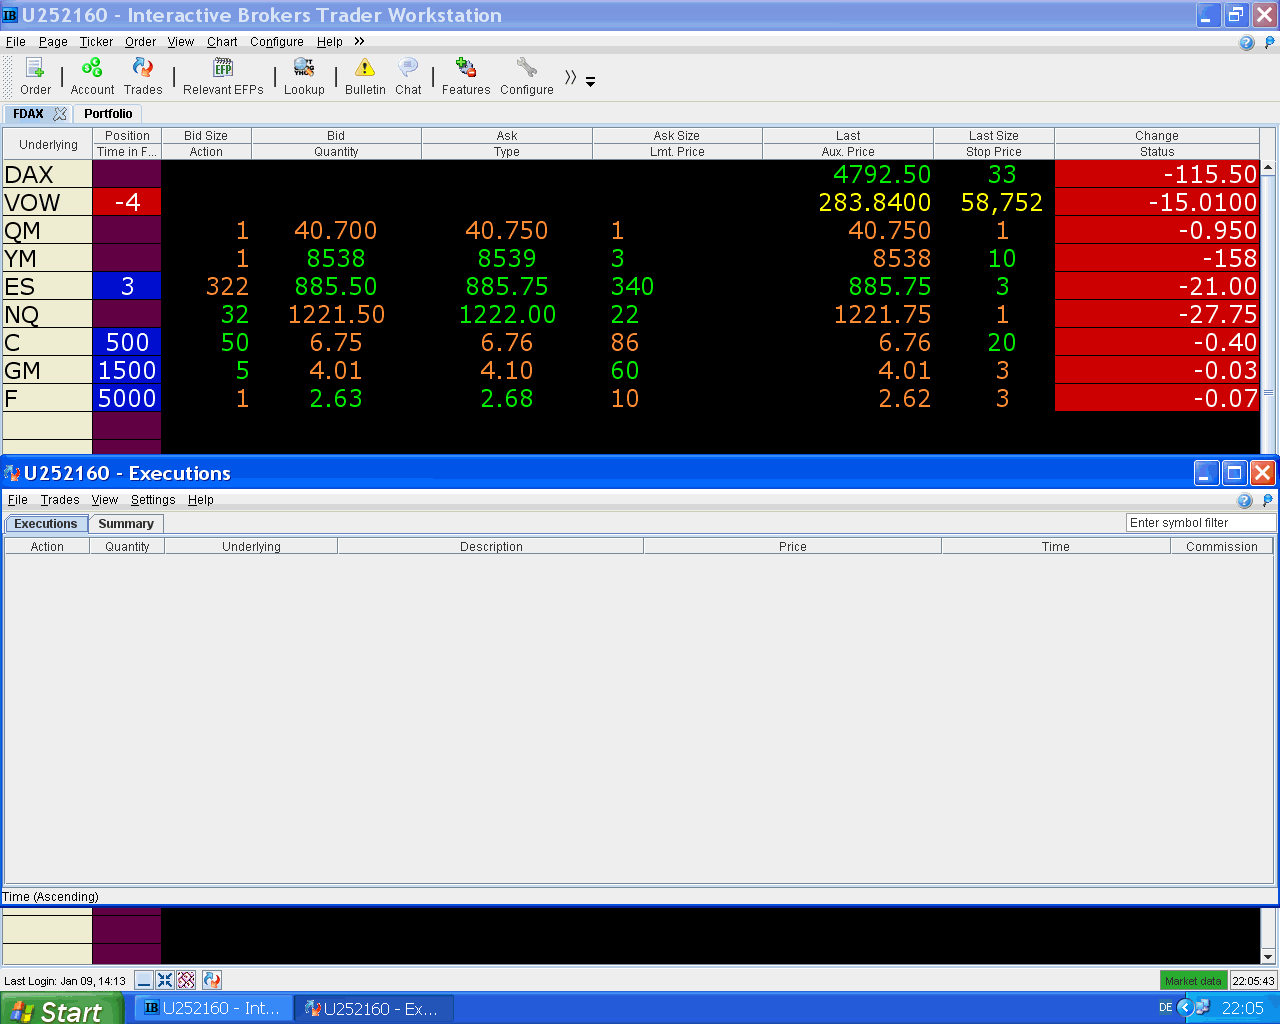Screen dimensions: 1280x1024
Task: Select the FDAX tab
Action: coord(28,114)
